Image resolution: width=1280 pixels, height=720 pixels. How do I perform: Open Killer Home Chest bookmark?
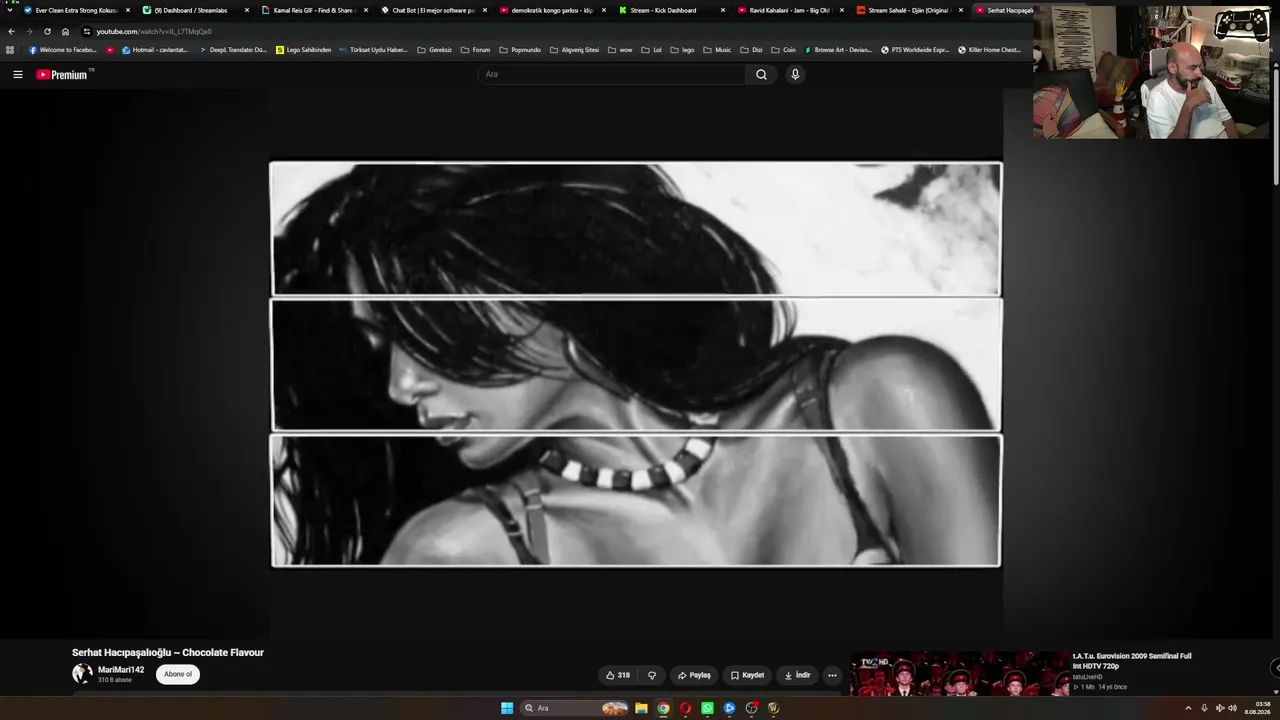(x=990, y=50)
